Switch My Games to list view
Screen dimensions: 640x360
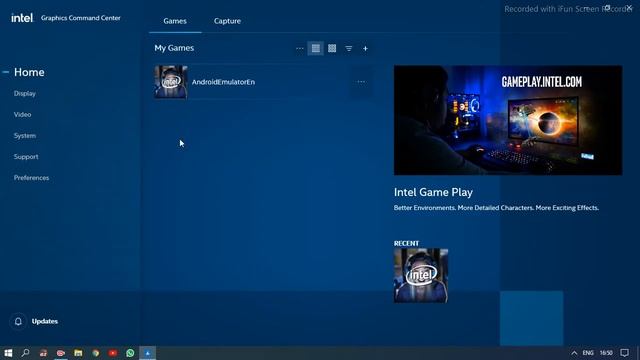click(316, 49)
